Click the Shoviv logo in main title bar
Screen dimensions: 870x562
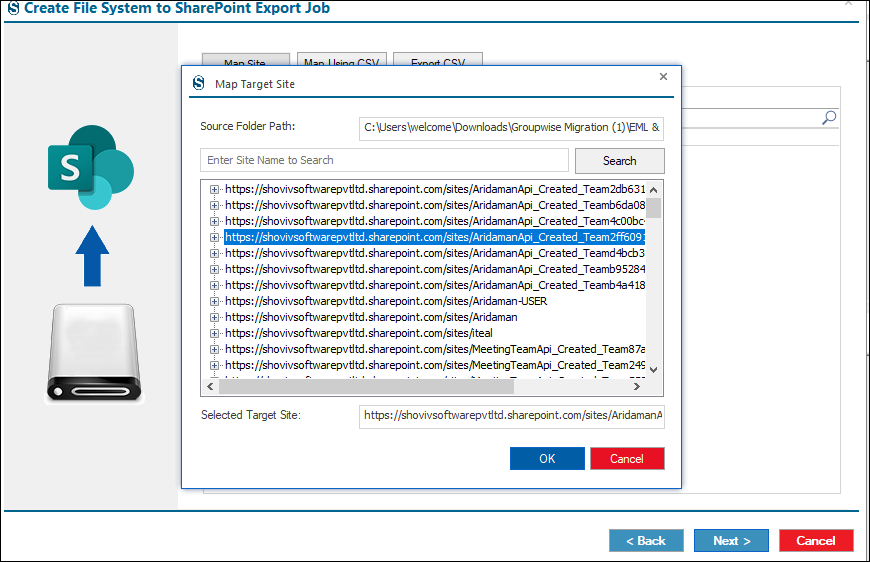[x=13, y=8]
